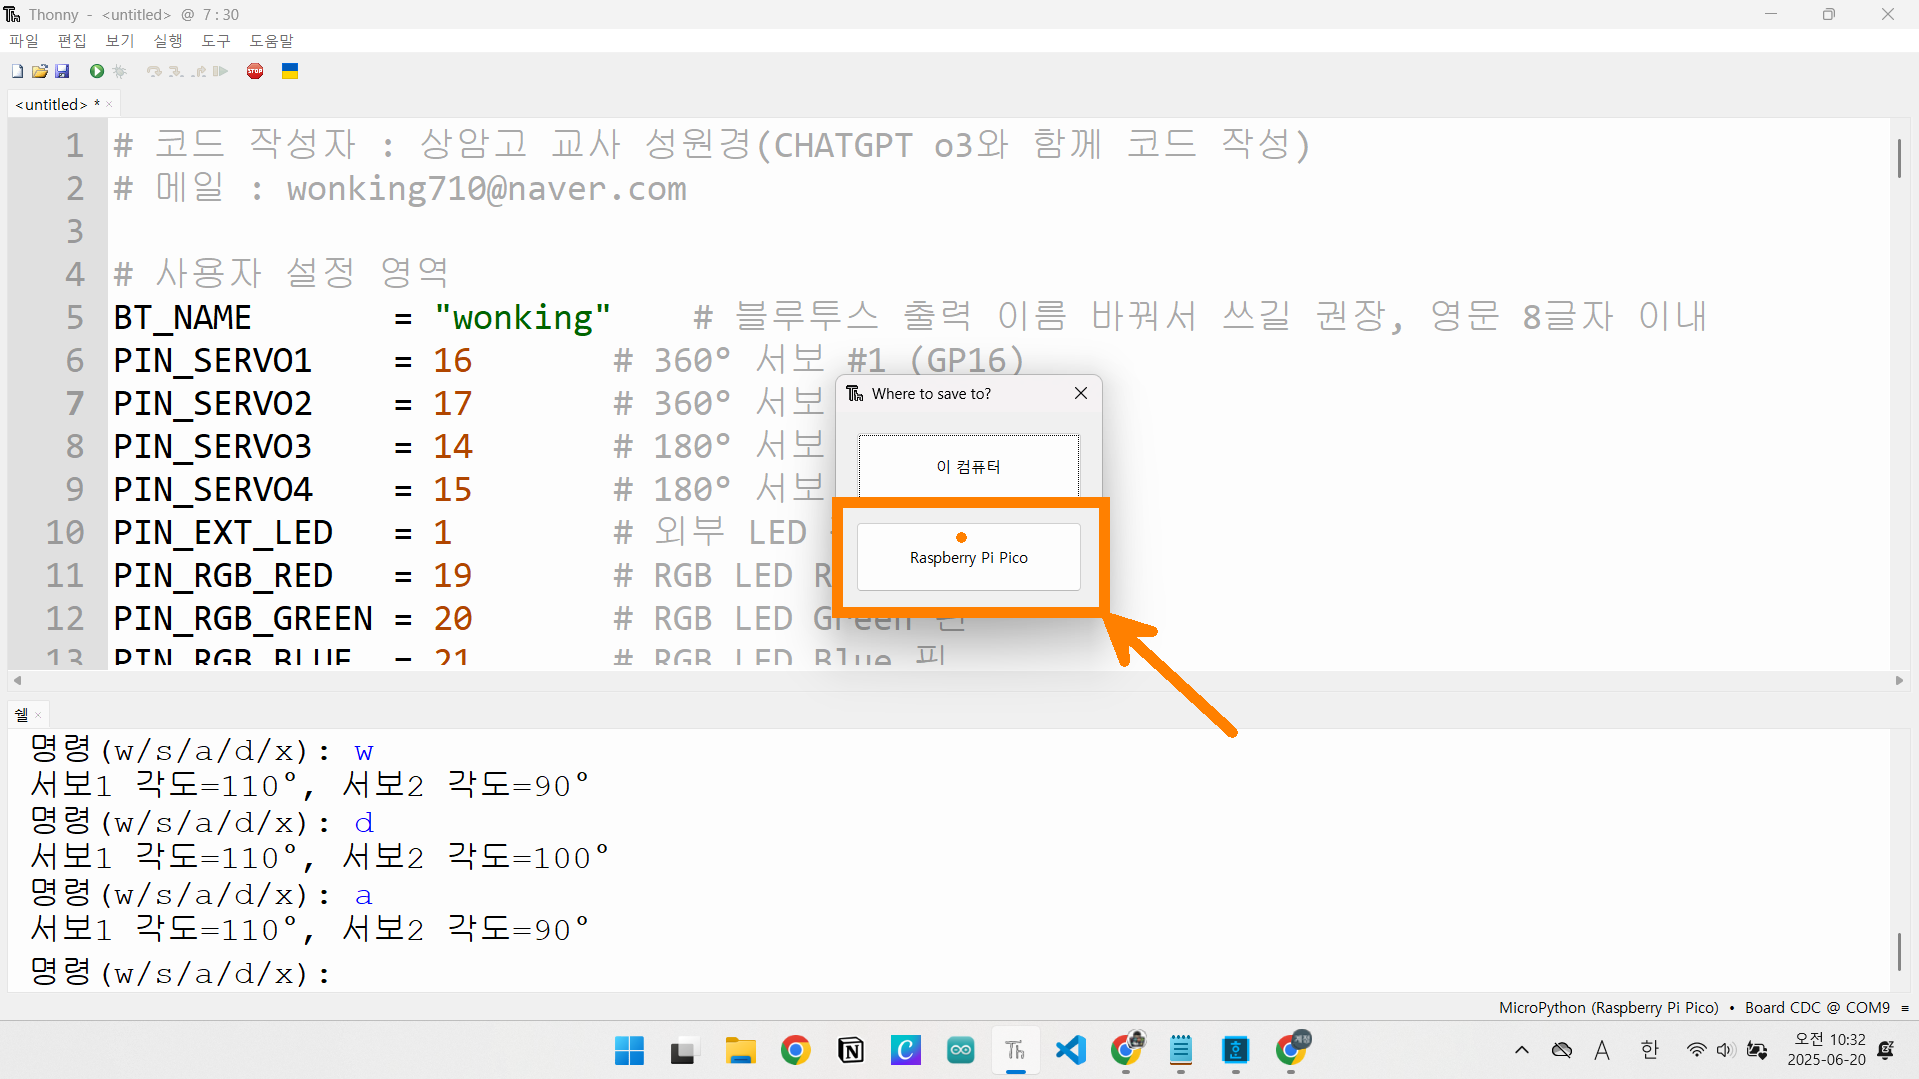Switch to Thonny from the taskbar
The width and height of the screenshot is (1919, 1079).
click(1016, 1050)
